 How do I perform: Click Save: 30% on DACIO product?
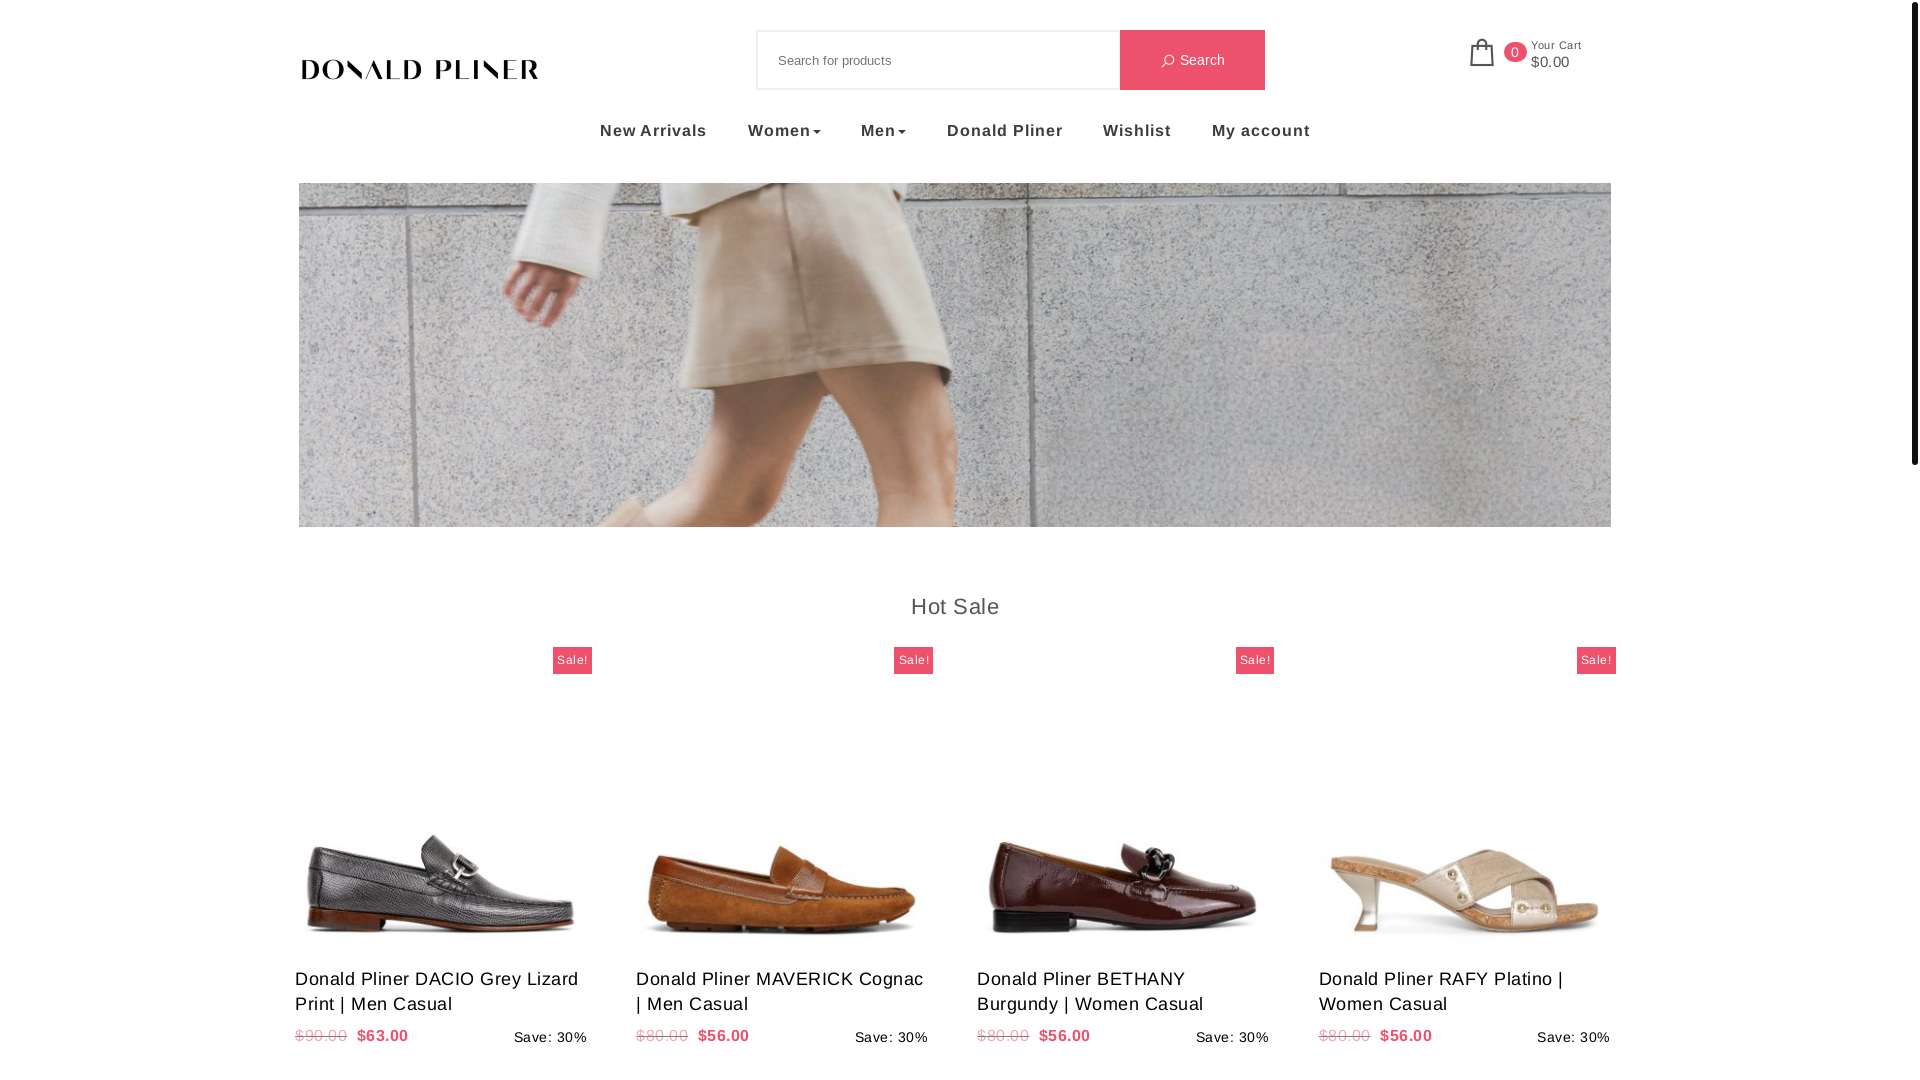(x=550, y=1037)
